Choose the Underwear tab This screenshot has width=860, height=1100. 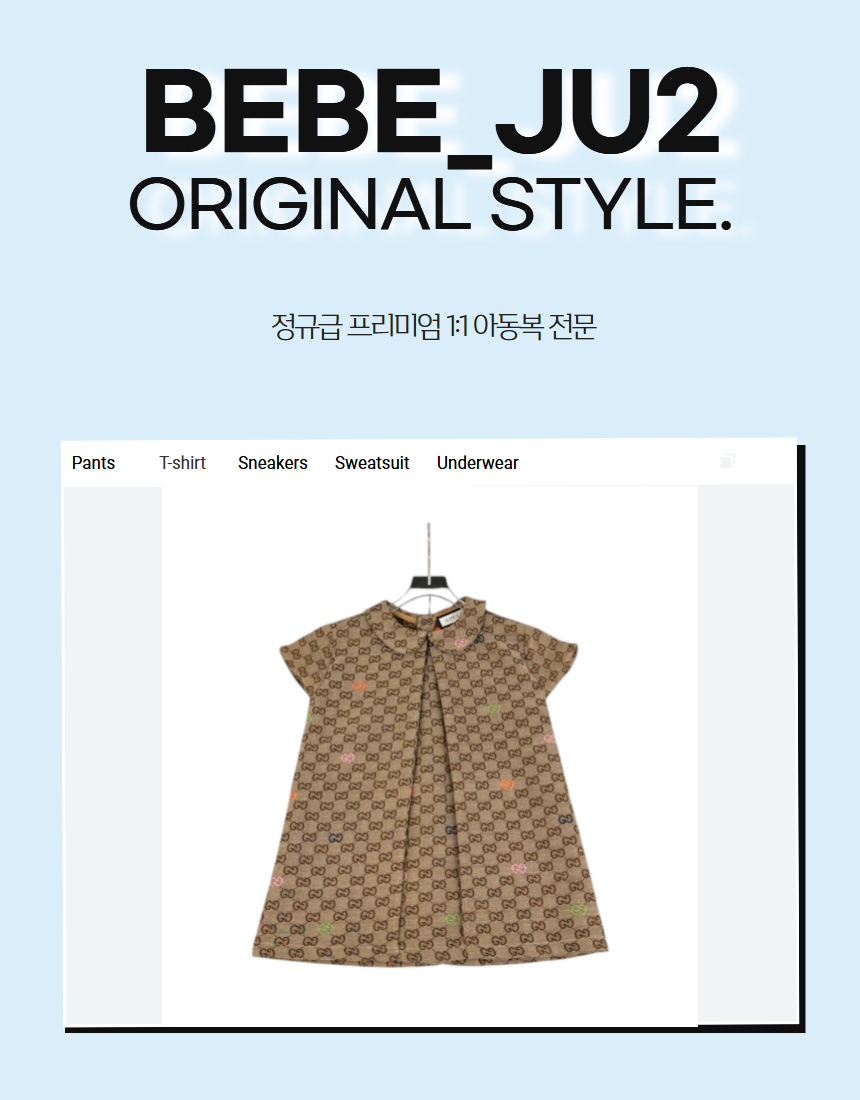pyautogui.click(x=478, y=463)
